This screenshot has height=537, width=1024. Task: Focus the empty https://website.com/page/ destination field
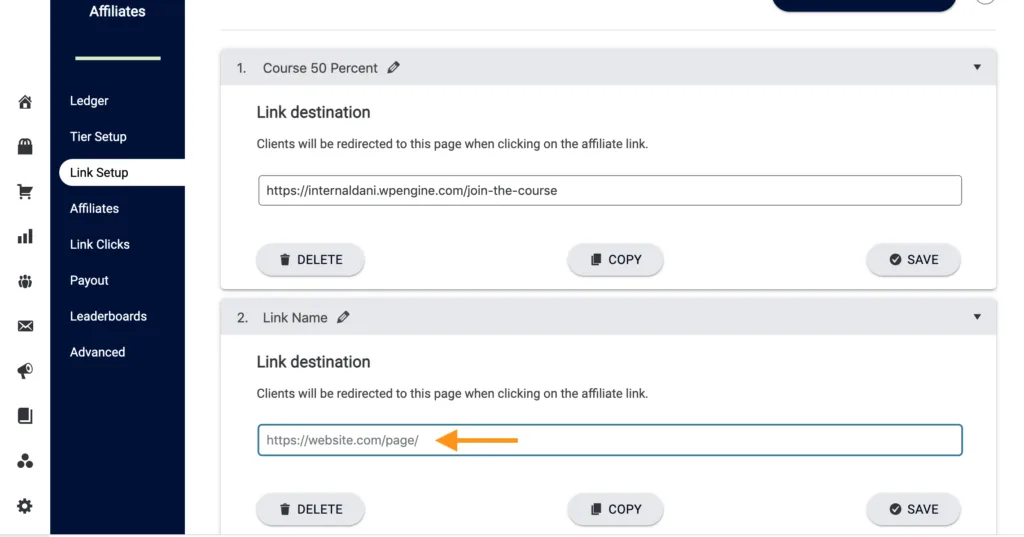[x=609, y=440]
